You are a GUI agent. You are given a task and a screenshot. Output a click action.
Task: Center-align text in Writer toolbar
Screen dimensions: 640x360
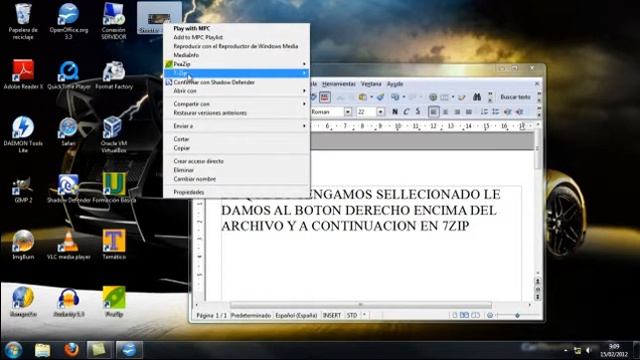[x=445, y=111]
